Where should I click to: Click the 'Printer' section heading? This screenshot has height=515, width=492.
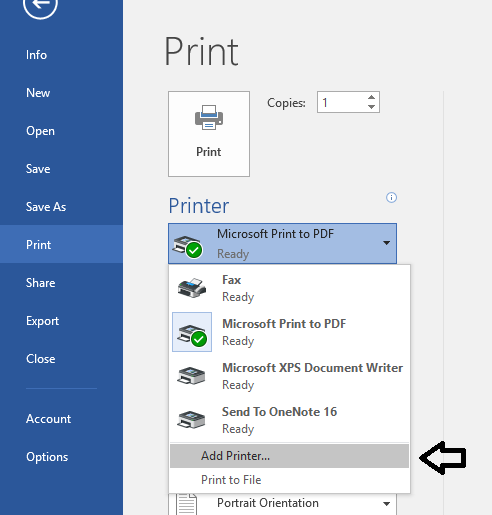(199, 206)
